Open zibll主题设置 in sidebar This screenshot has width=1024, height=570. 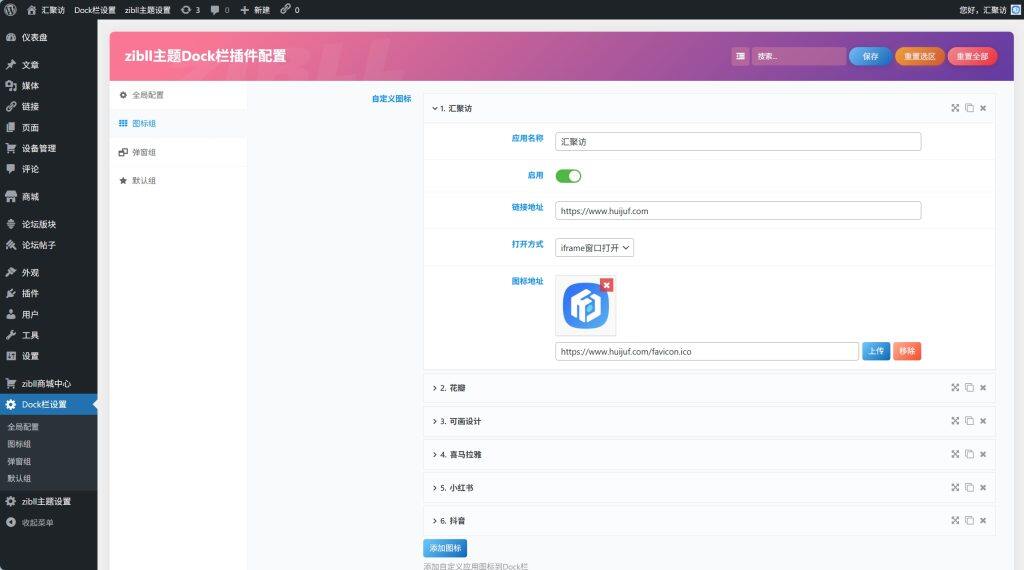[48, 501]
